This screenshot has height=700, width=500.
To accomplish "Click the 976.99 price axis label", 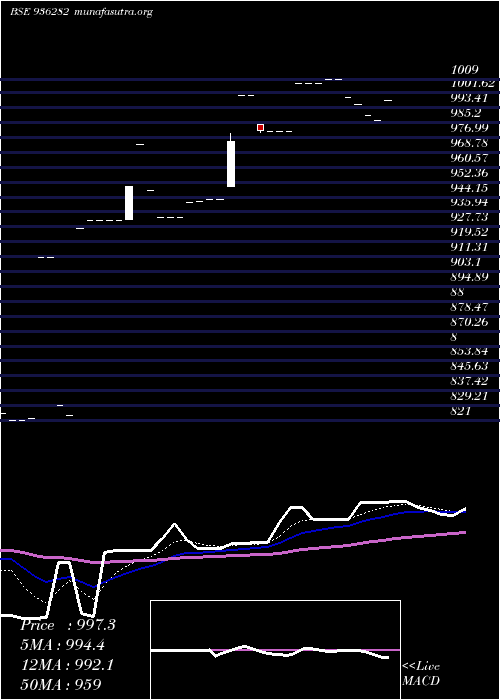I will (469, 129).
